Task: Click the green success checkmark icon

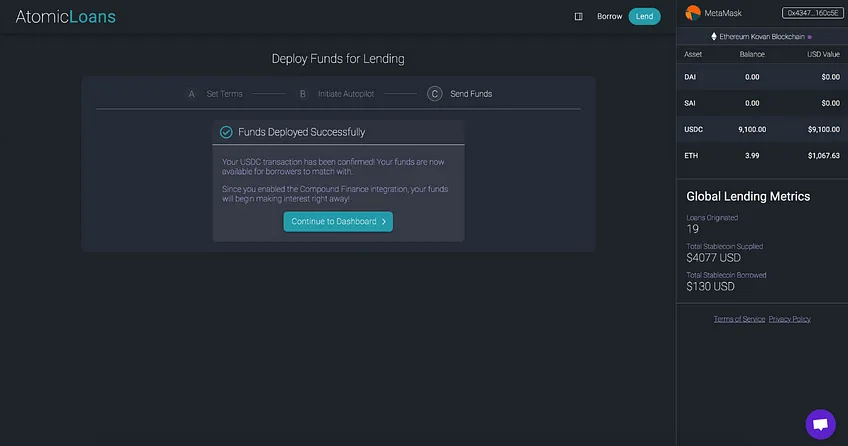Action: (x=226, y=132)
